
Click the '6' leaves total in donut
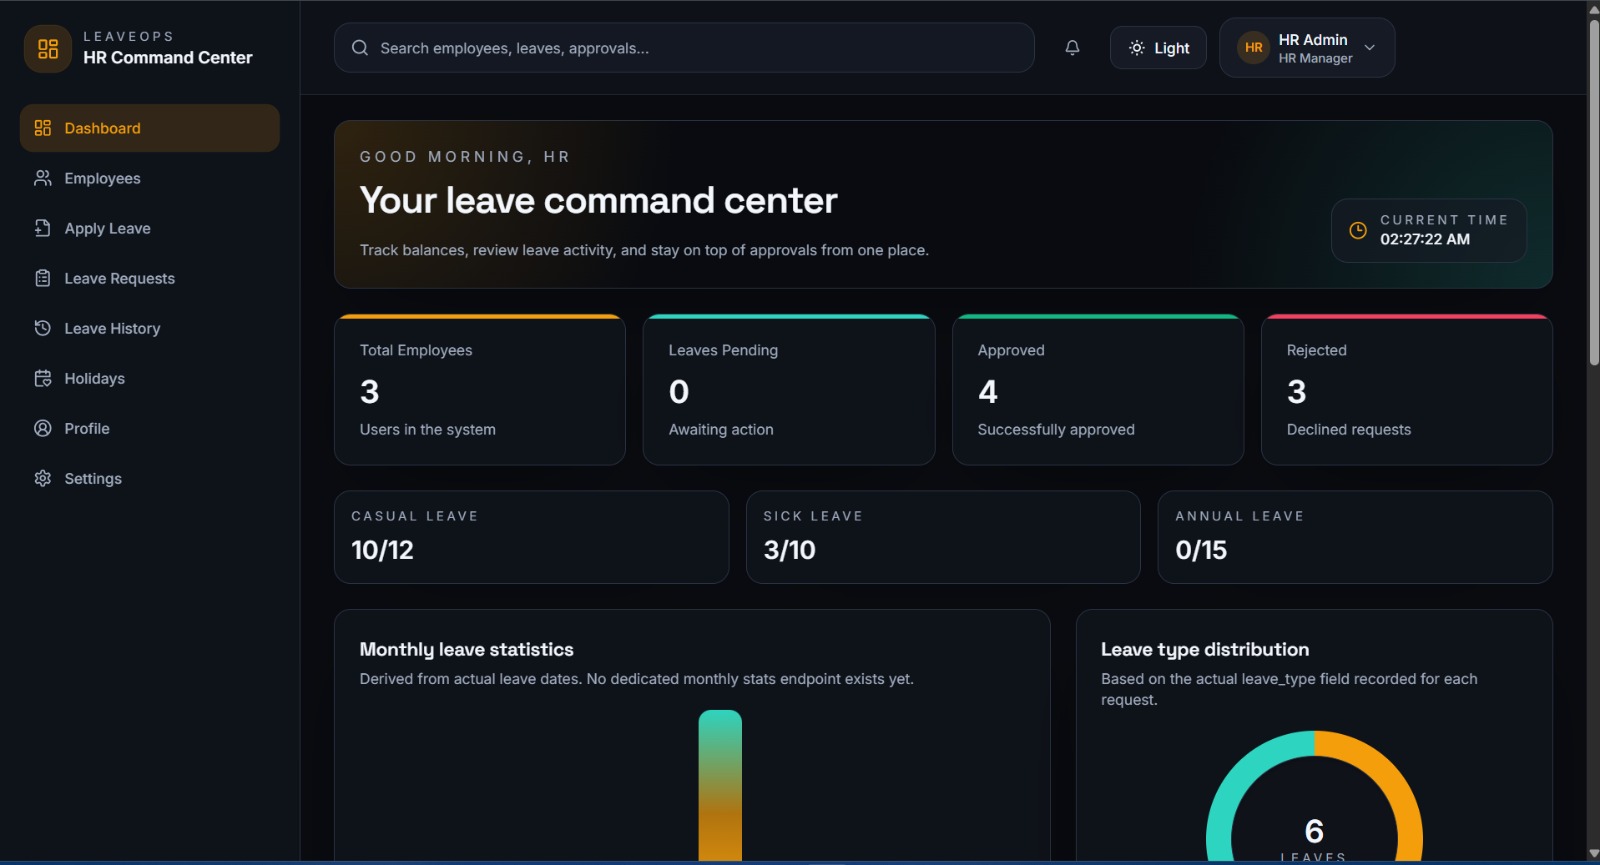click(x=1314, y=831)
